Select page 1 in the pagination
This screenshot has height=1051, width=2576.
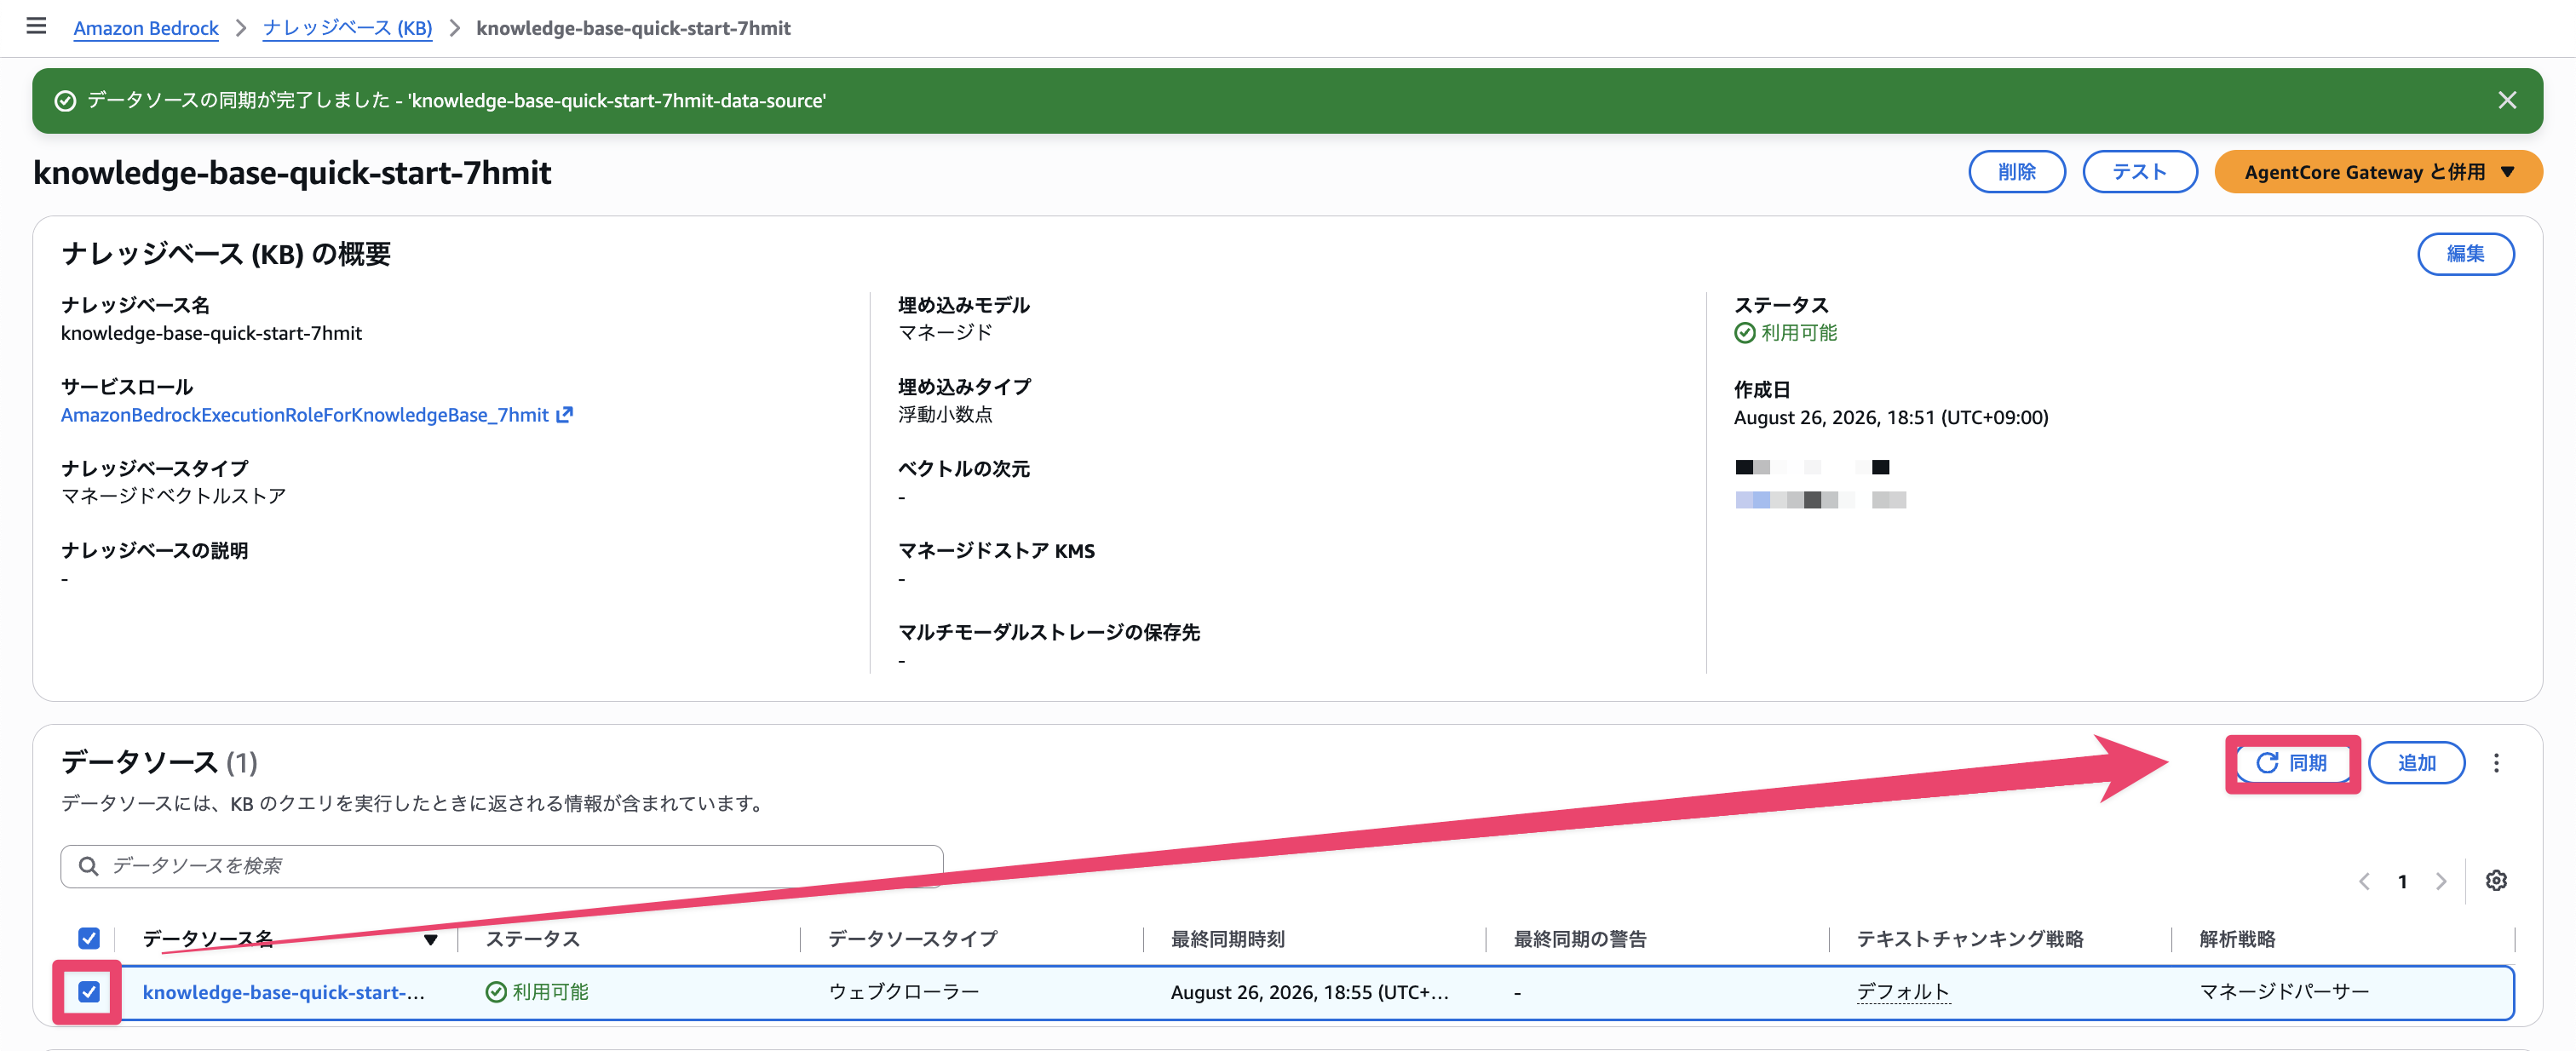(x=2402, y=881)
